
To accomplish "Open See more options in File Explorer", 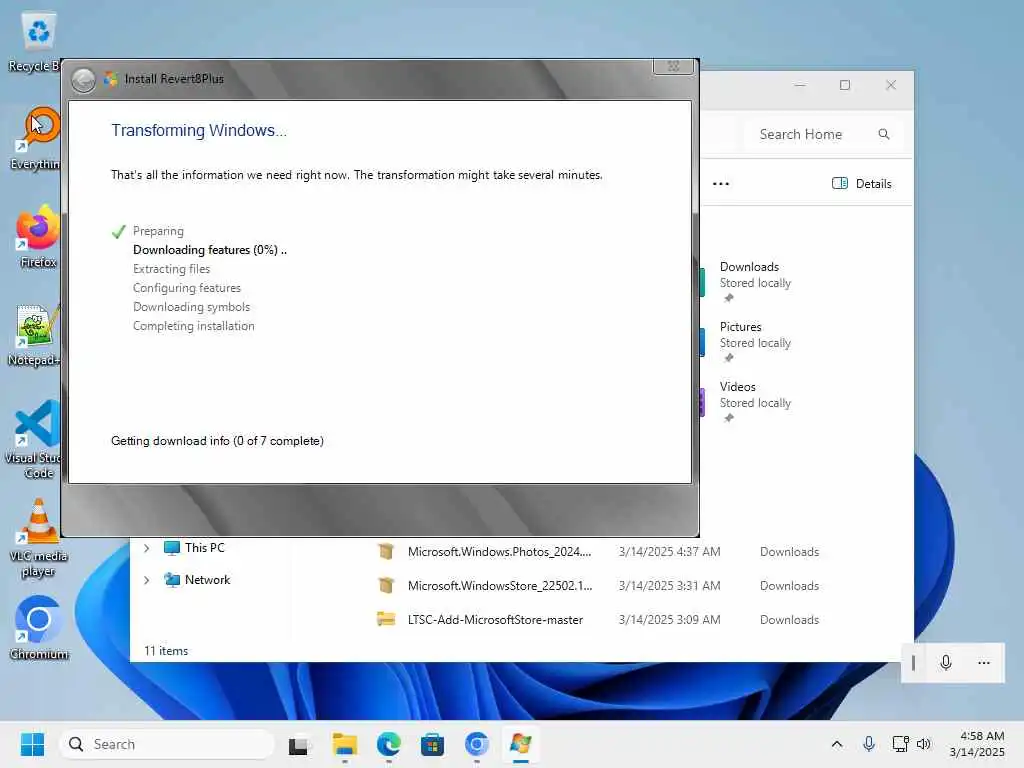I will 721,184.
